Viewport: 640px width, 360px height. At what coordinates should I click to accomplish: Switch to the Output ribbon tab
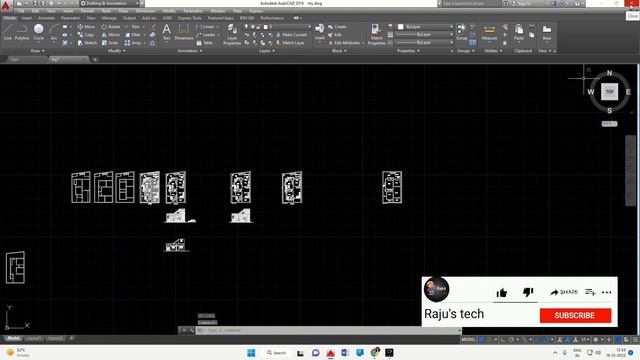pyautogui.click(x=129, y=18)
